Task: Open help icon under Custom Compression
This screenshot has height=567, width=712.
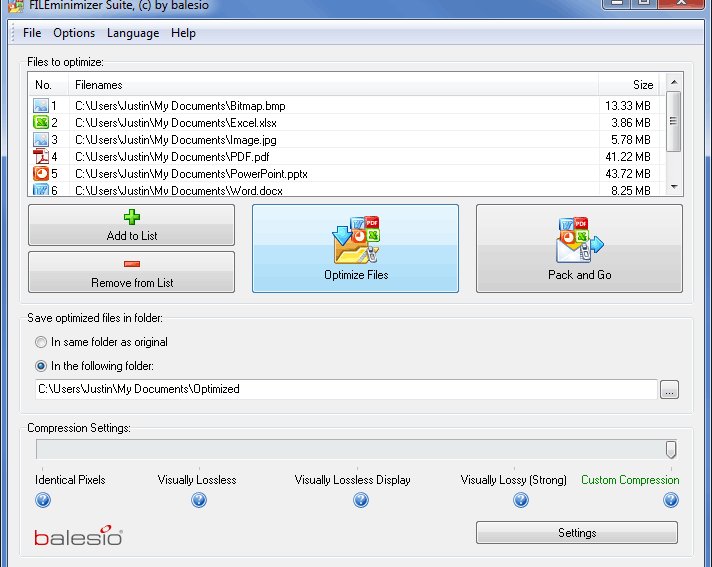Action: tap(671, 500)
